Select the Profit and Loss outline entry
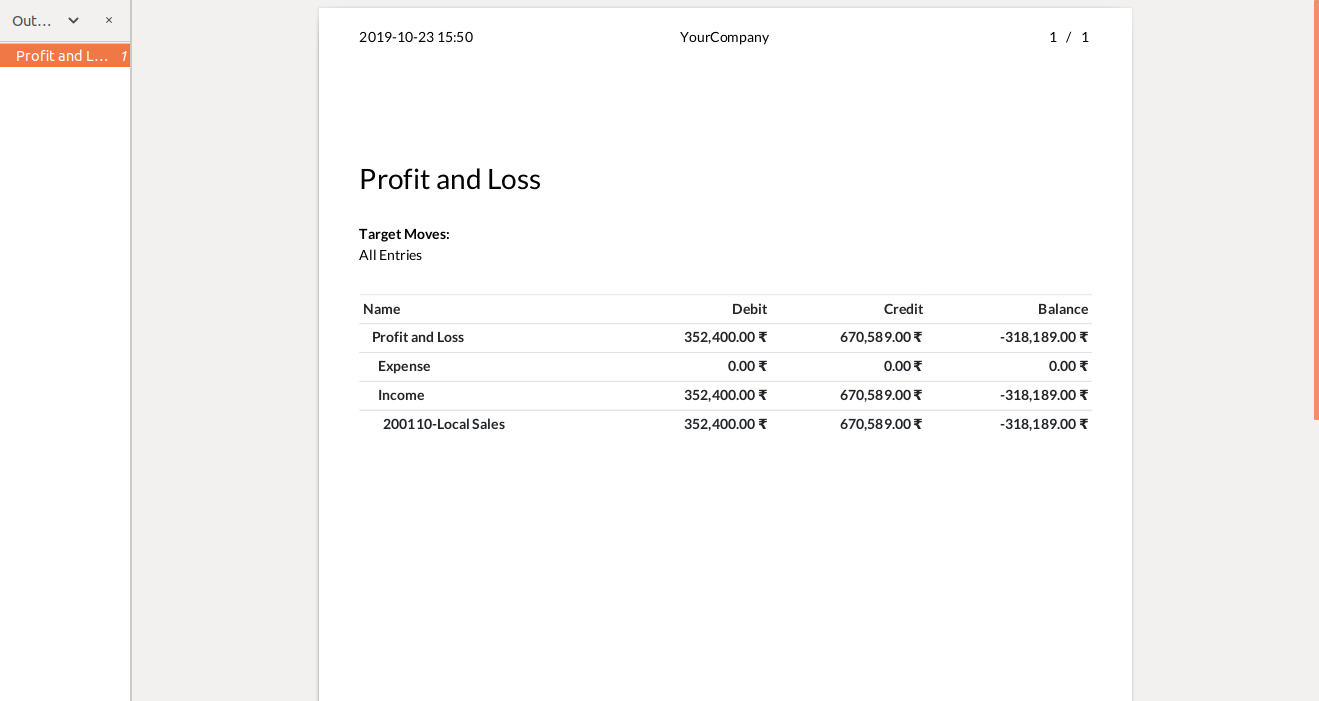Screen dimensions: 1319x701 click(62, 56)
